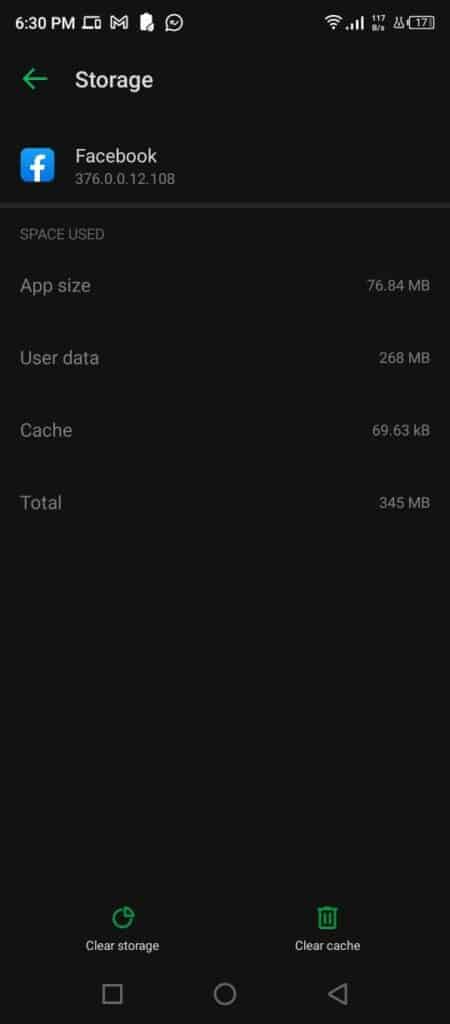Tap the Messenger notification icon
450x1024 pixels.
(174, 23)
